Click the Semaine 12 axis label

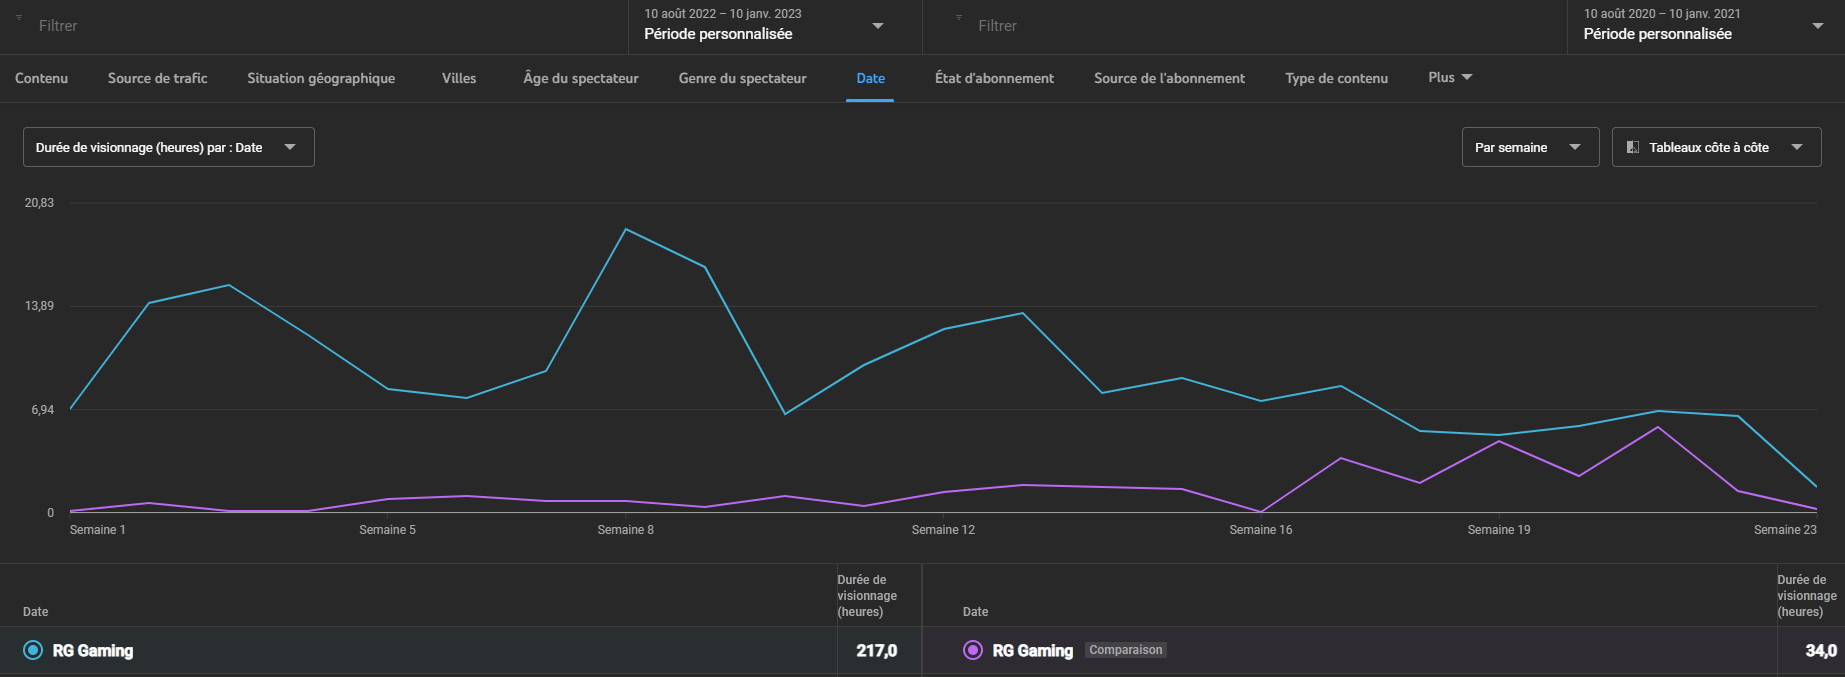click(943, 530)
